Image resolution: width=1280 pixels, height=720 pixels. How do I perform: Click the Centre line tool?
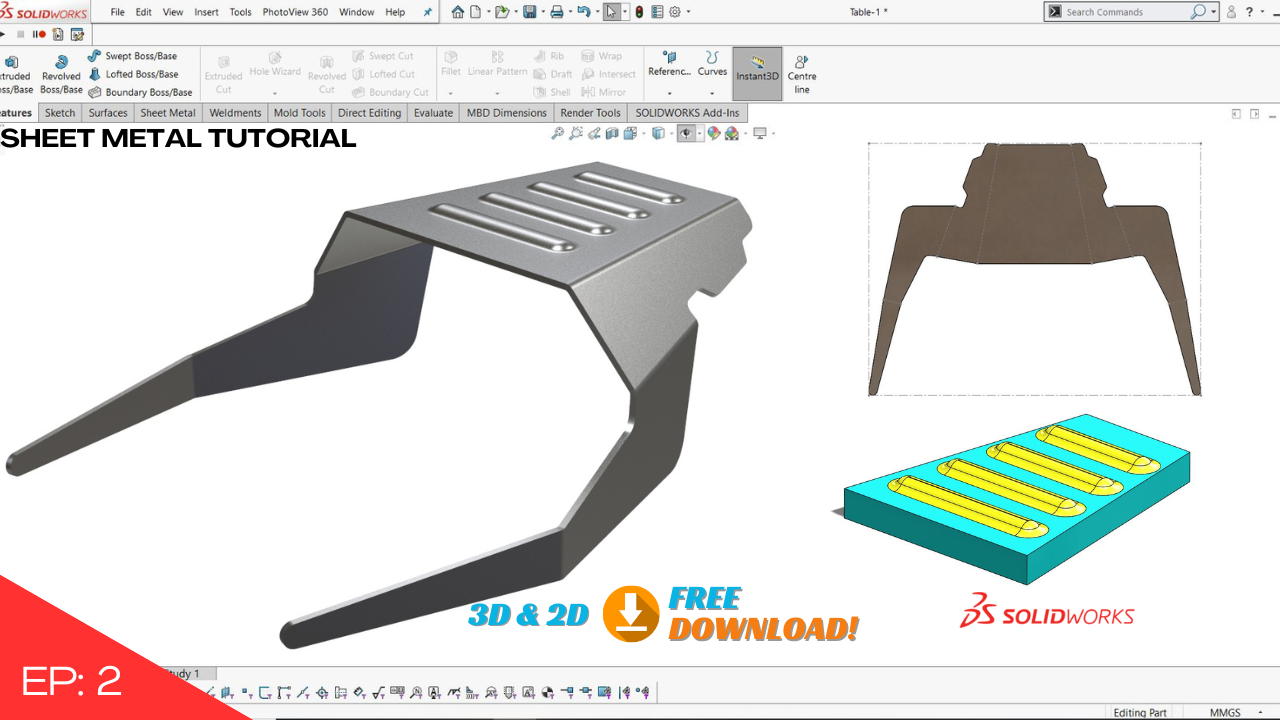pyautogui.click(x=801, y=74)
